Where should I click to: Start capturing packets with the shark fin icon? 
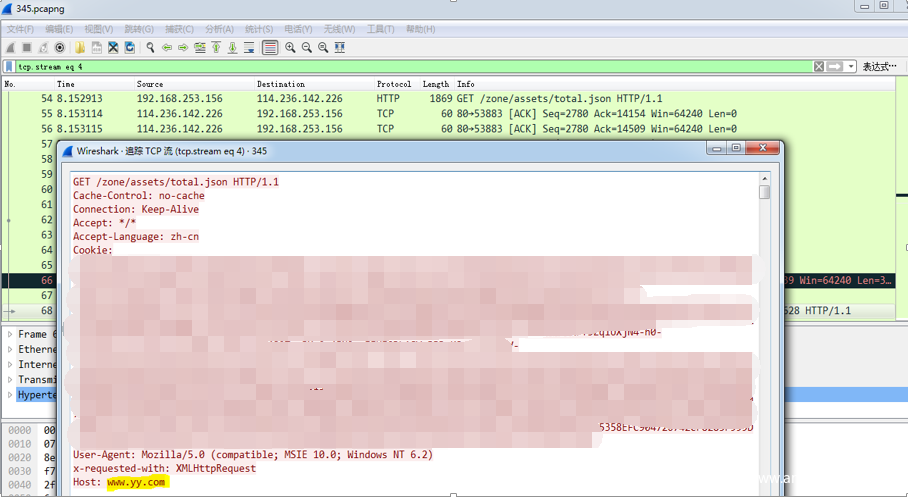click(10, 47)
